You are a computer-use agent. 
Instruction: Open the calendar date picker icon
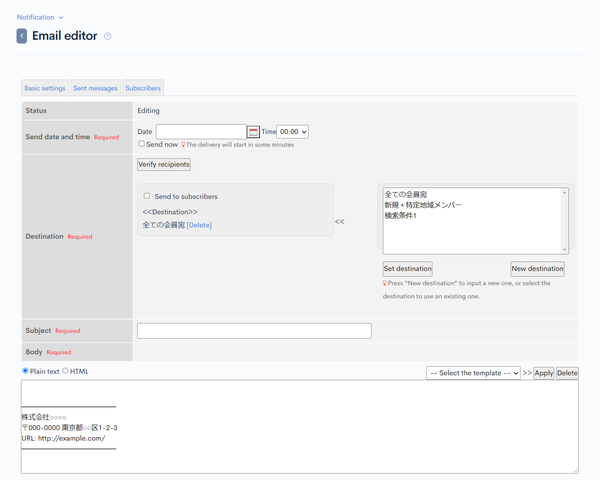tap(253, 132)
